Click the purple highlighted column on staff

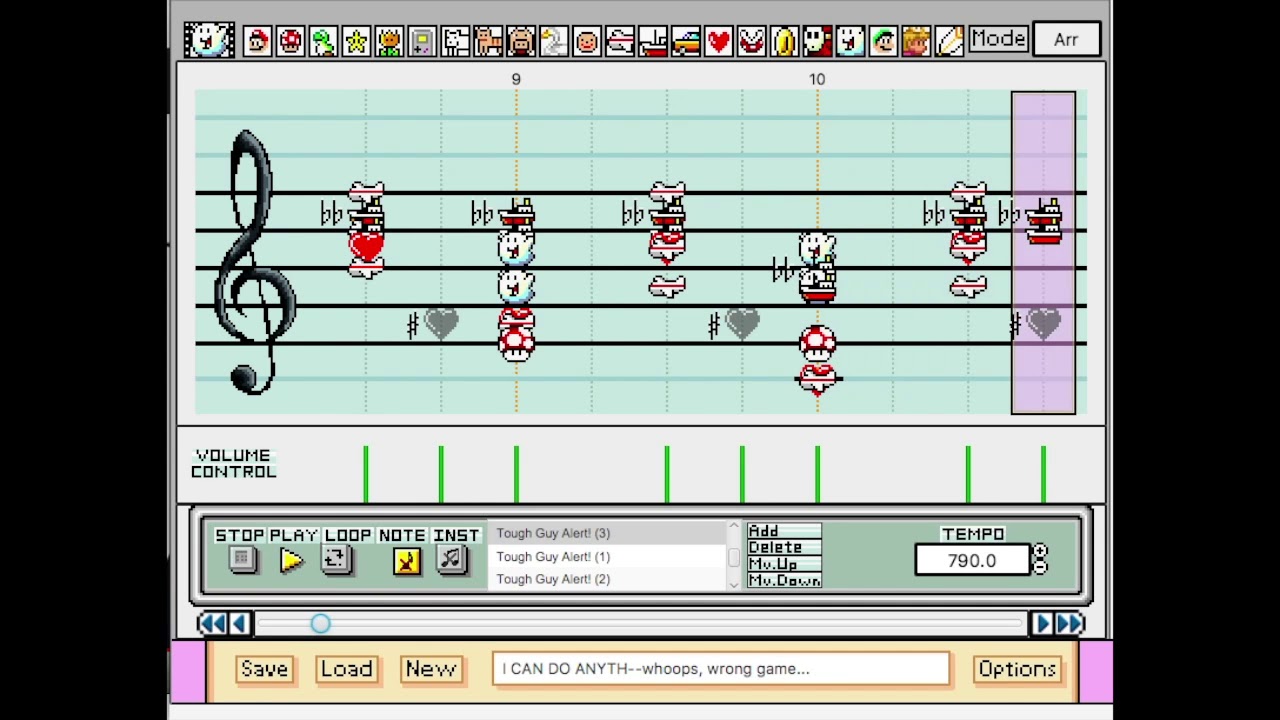coord(1043,252)
